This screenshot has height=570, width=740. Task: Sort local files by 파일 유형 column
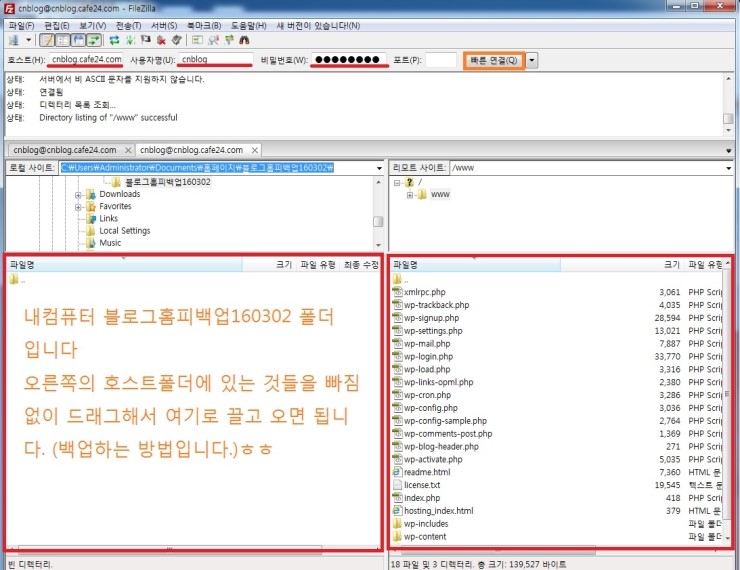318,265
